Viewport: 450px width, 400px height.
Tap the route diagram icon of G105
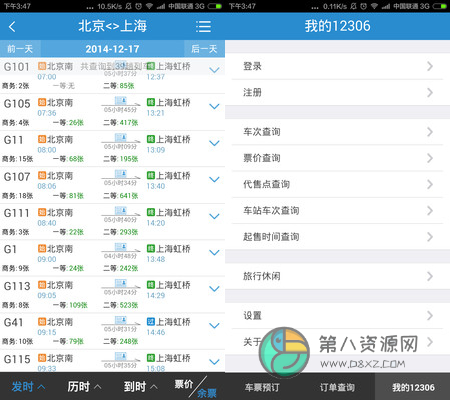121,101
